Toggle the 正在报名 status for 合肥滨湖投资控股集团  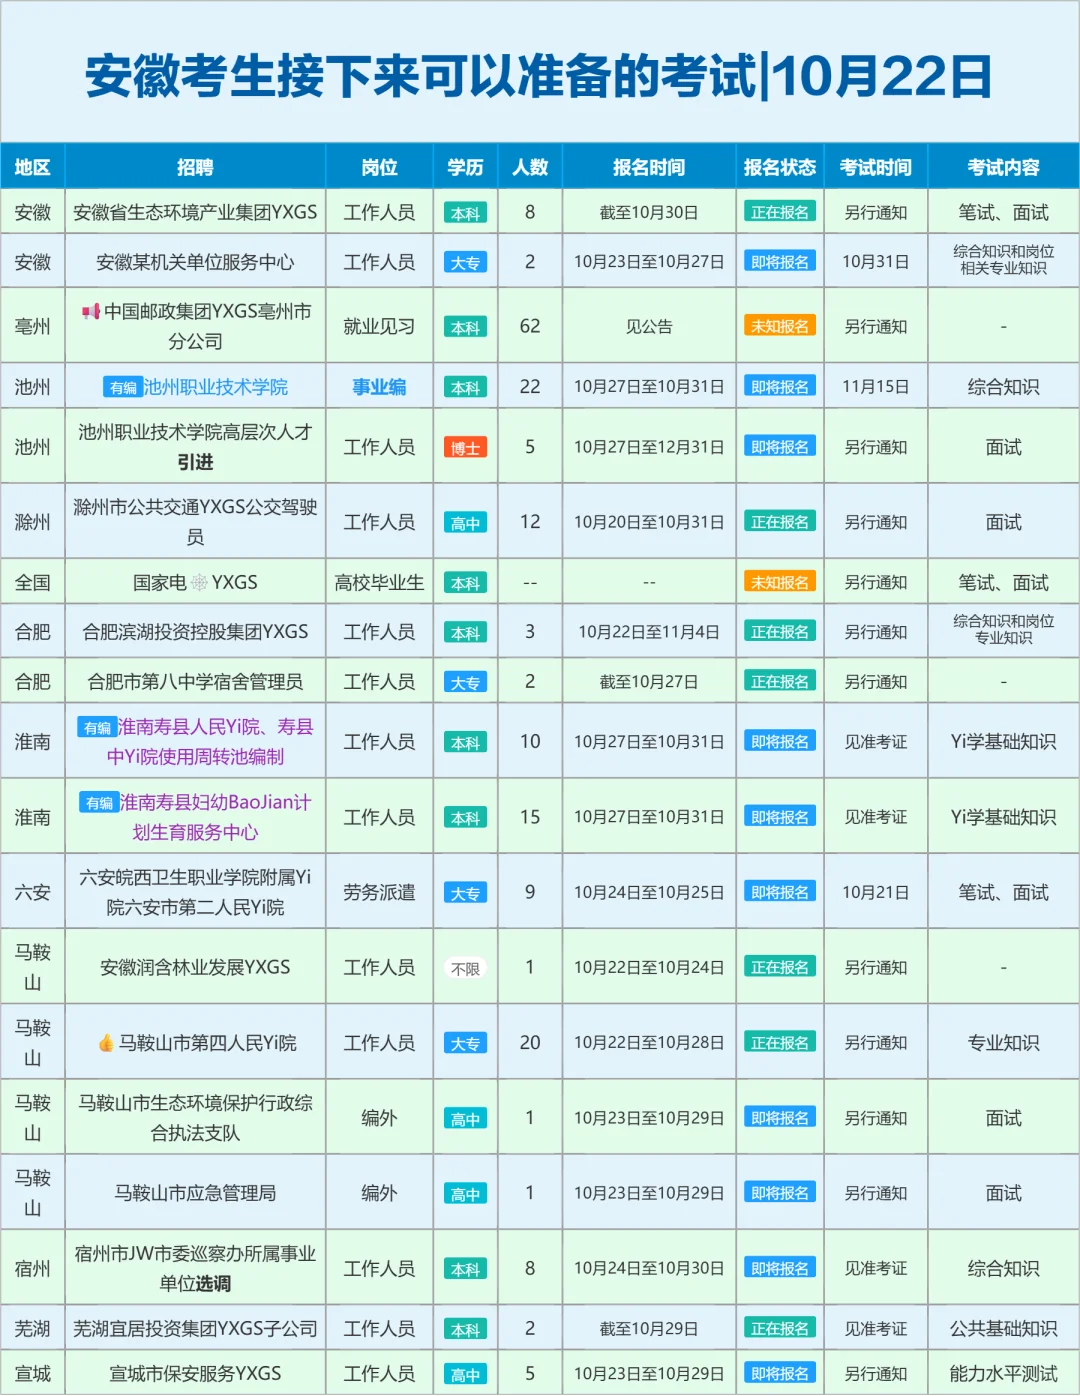tap(780, 632)
